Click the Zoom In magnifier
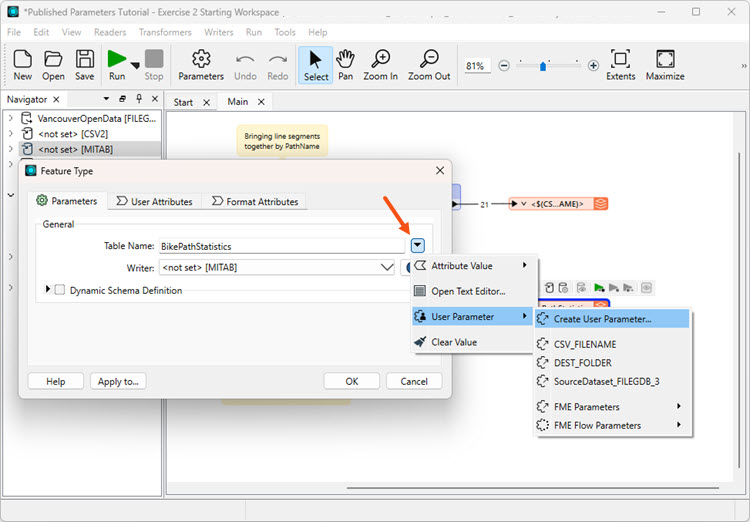The image size is (750, 522). pyautogui.click(x=381, y=65)
